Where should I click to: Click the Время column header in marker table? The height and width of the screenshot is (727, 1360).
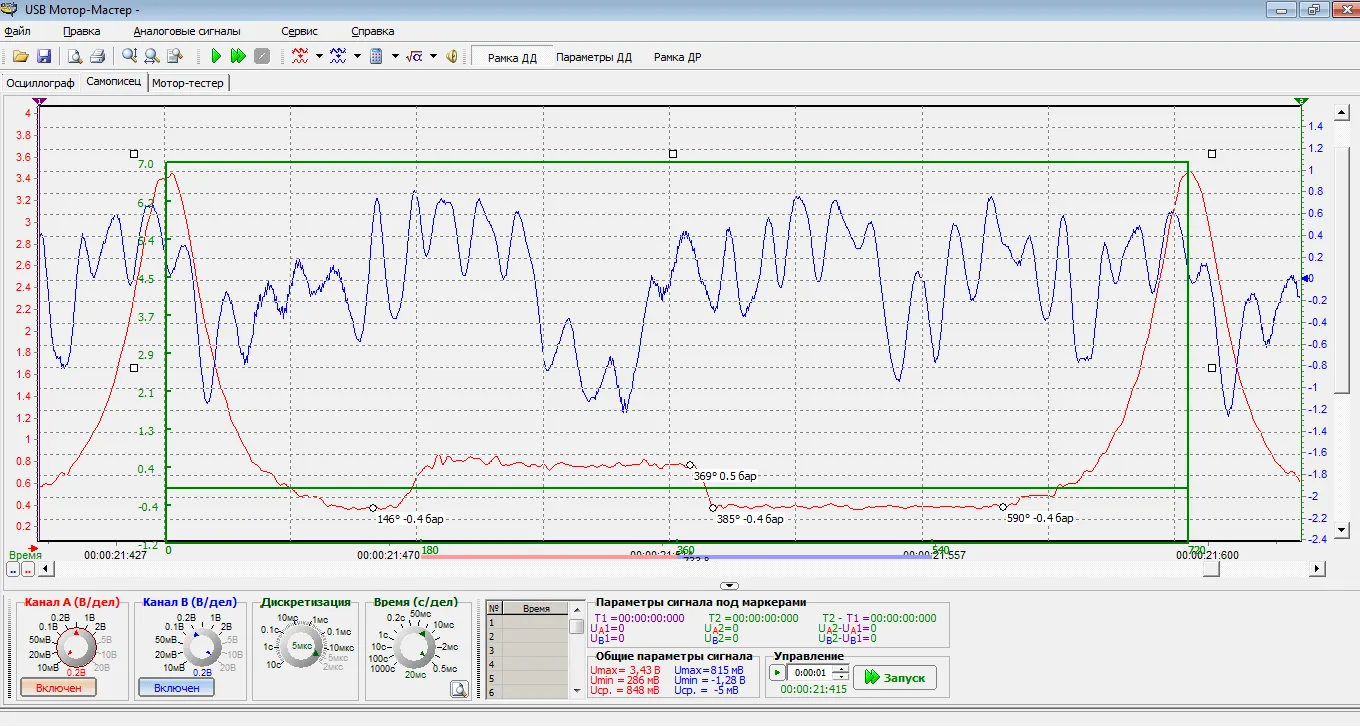(x=536, y=608)
